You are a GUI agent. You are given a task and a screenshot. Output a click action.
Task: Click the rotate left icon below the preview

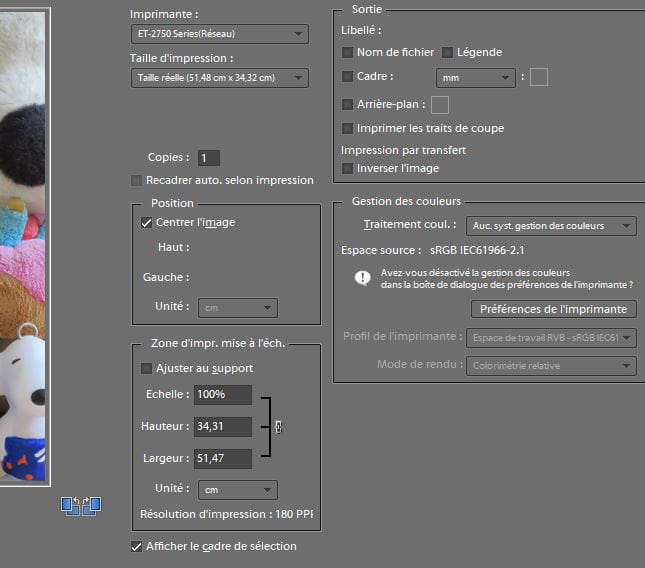[x=70, y=506]
